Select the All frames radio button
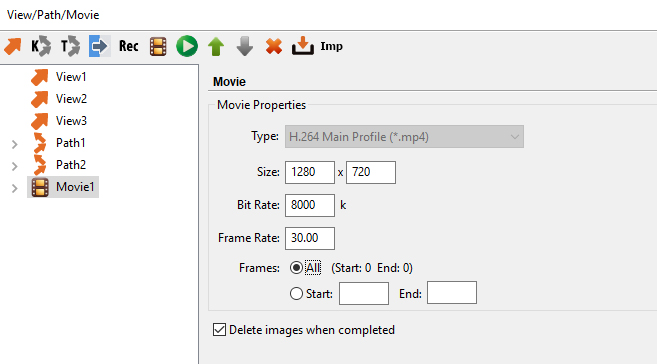Viewport: 657px width, 364px height. (296, 268)
